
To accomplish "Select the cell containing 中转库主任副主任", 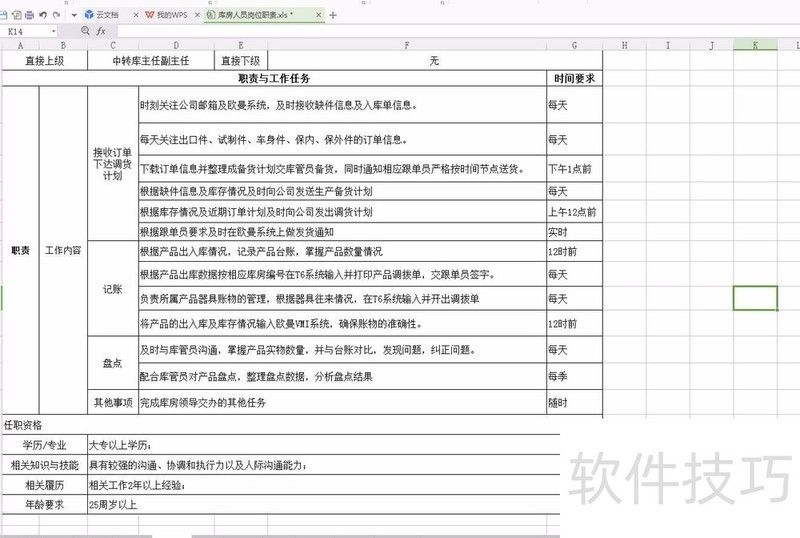I will coord(150,61).
